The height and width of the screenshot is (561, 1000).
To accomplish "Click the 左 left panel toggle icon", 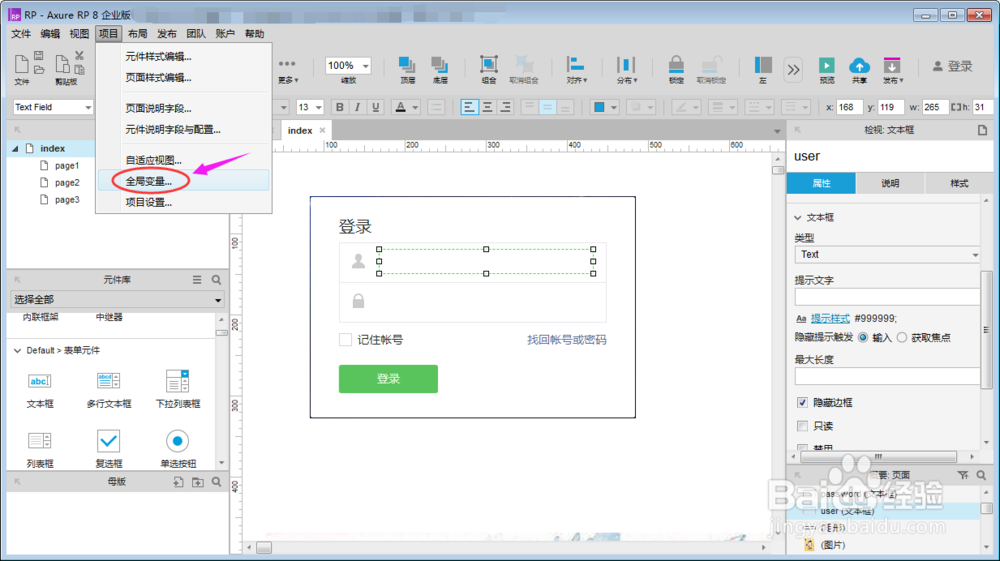I will (x=763, y=64).
